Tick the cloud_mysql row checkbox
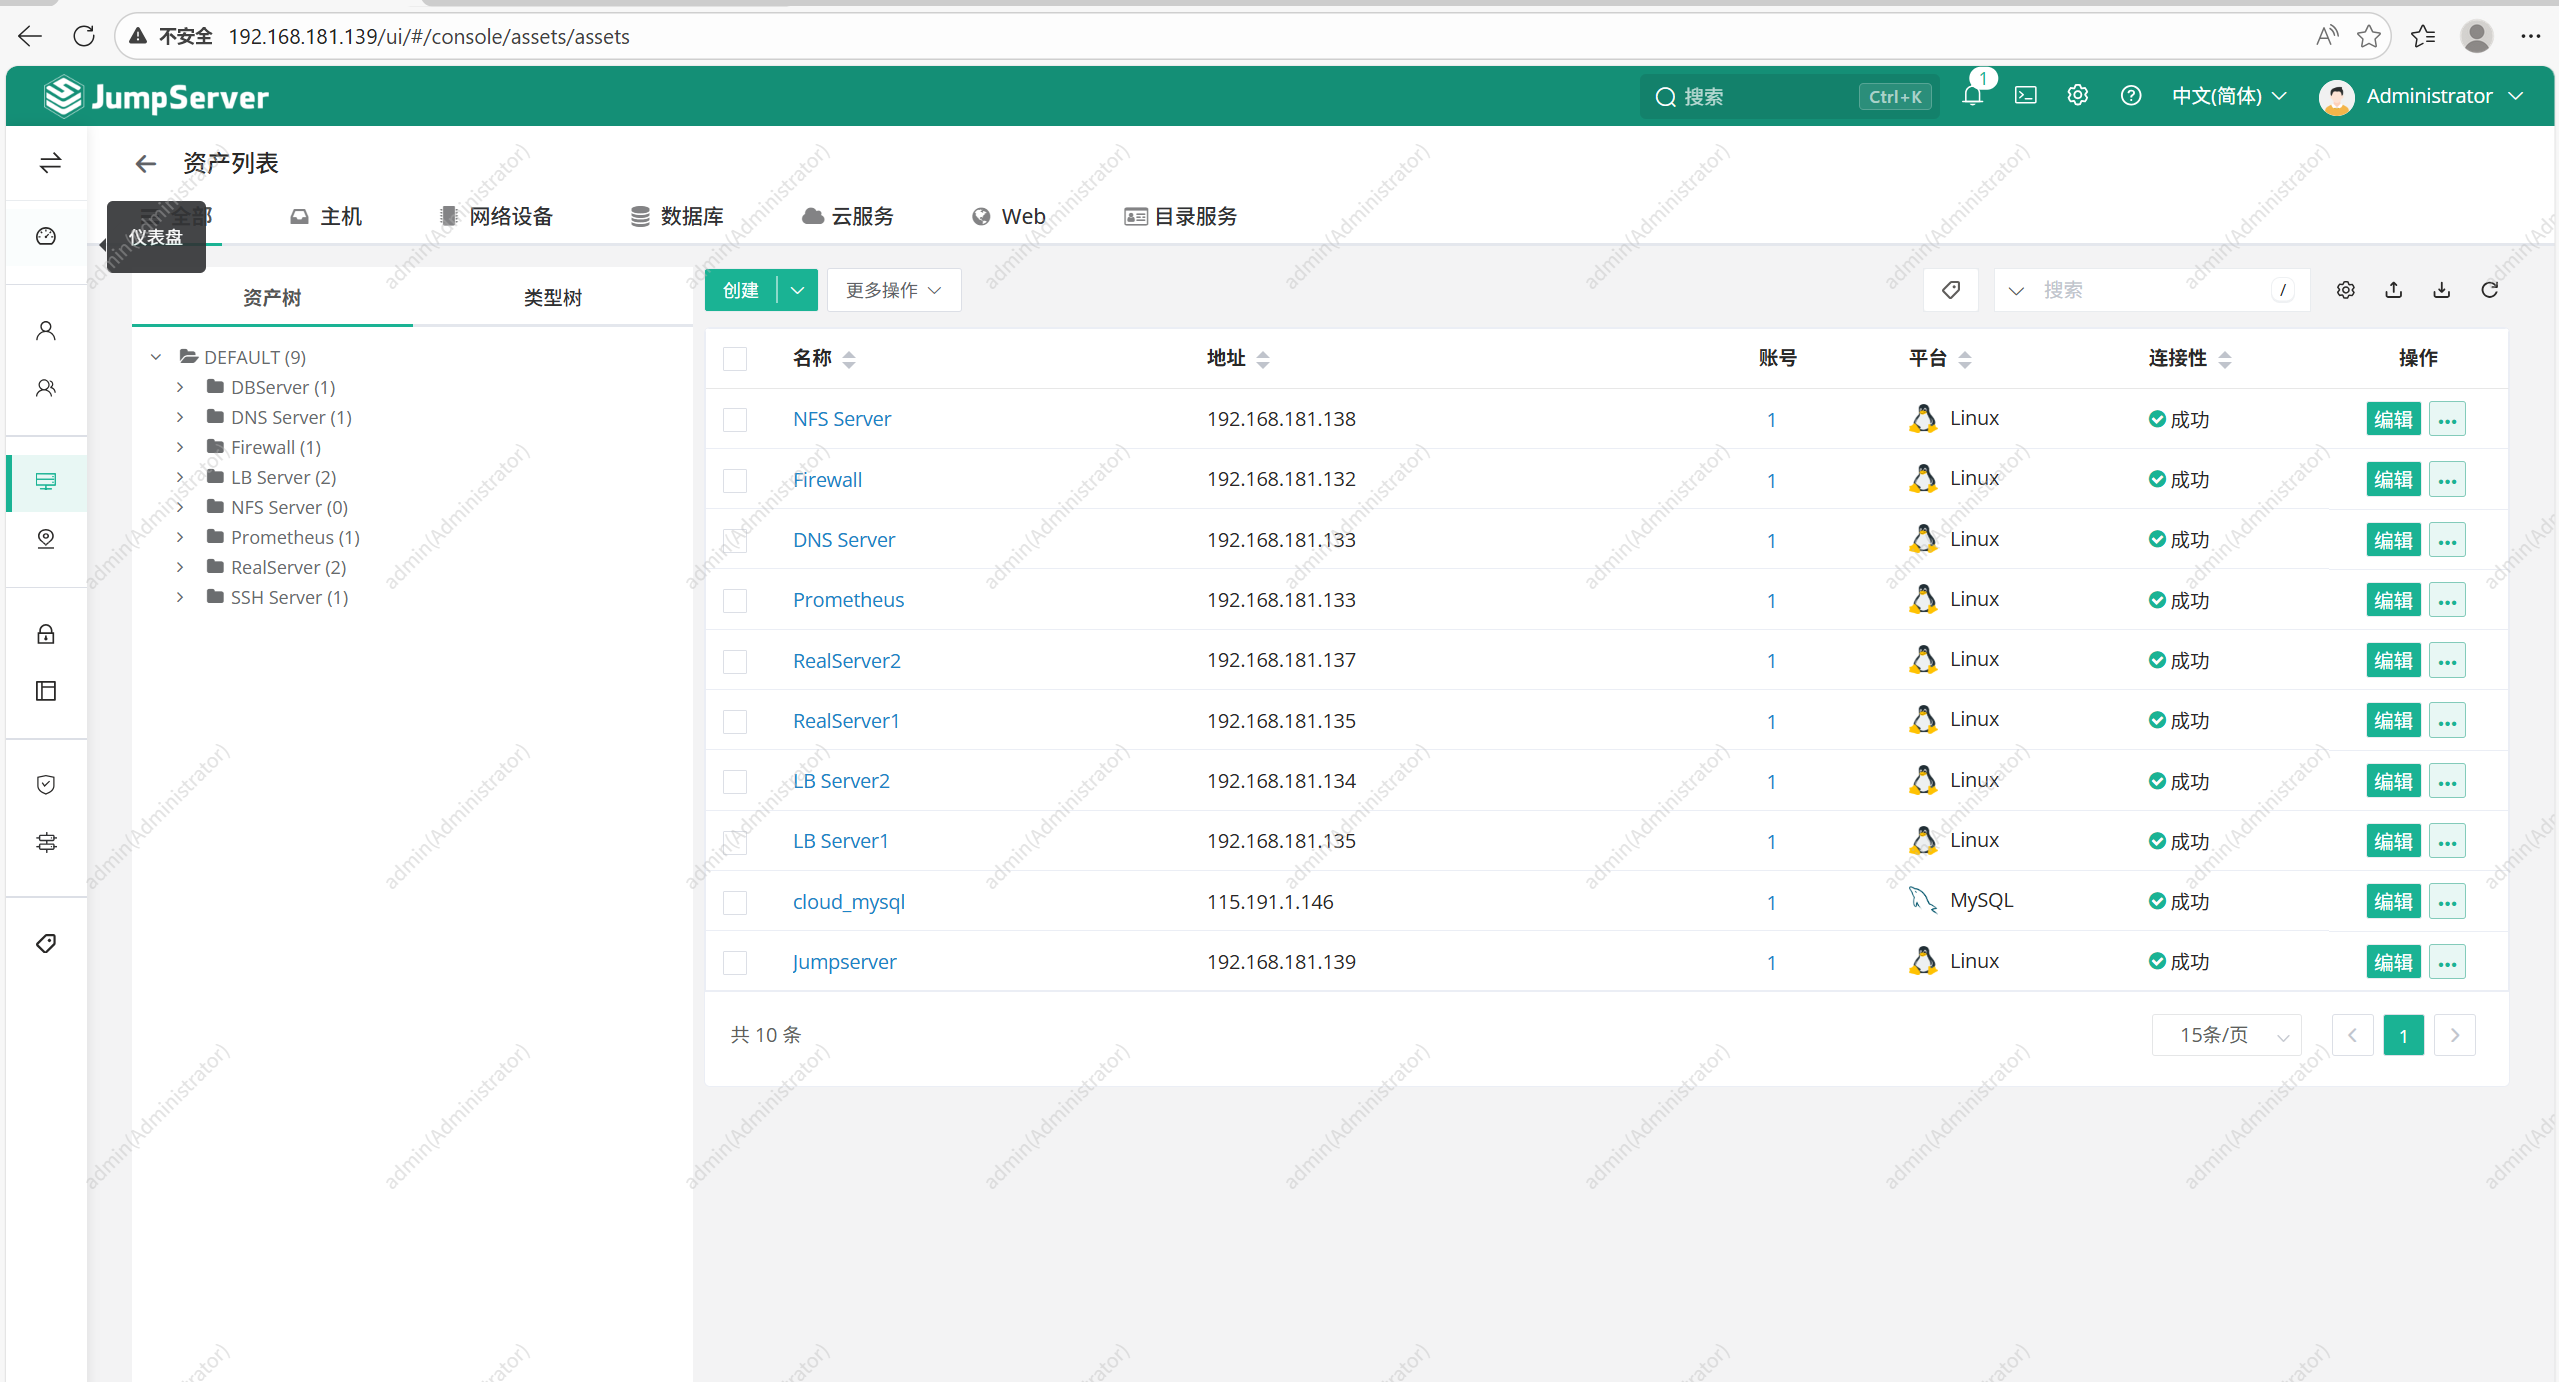 pyautogui.click(x=735, y=903)
